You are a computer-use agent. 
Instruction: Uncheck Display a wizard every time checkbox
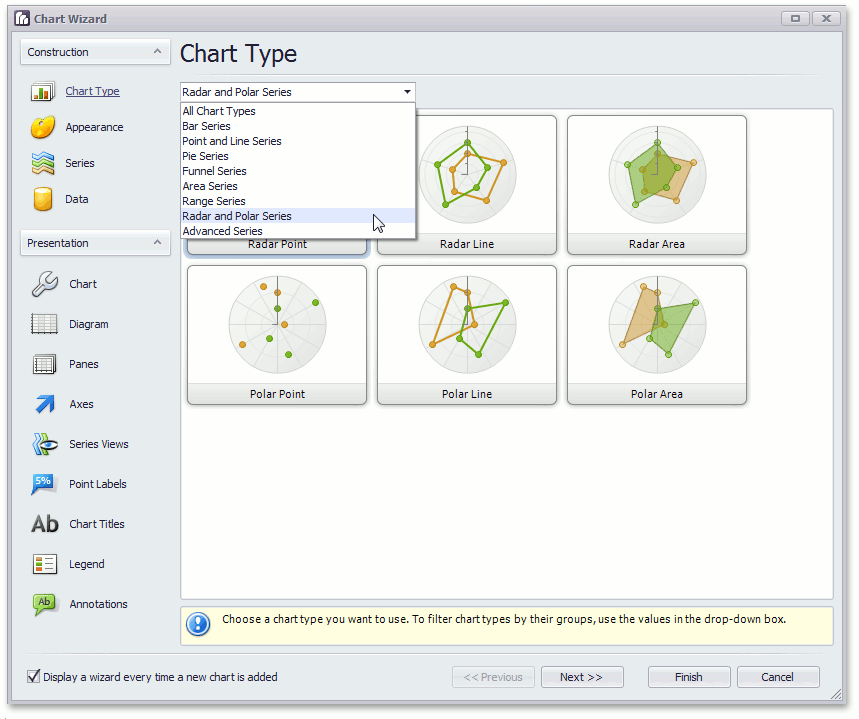point(34,677)
